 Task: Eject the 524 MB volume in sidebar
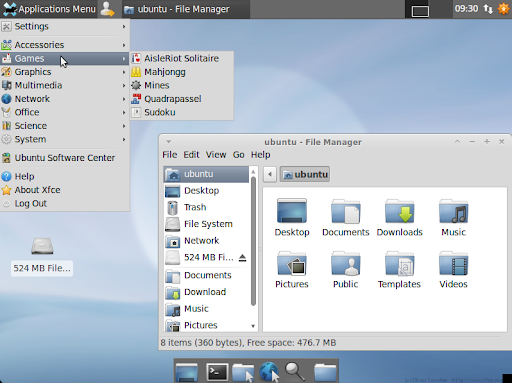click(x=242, y=258)
